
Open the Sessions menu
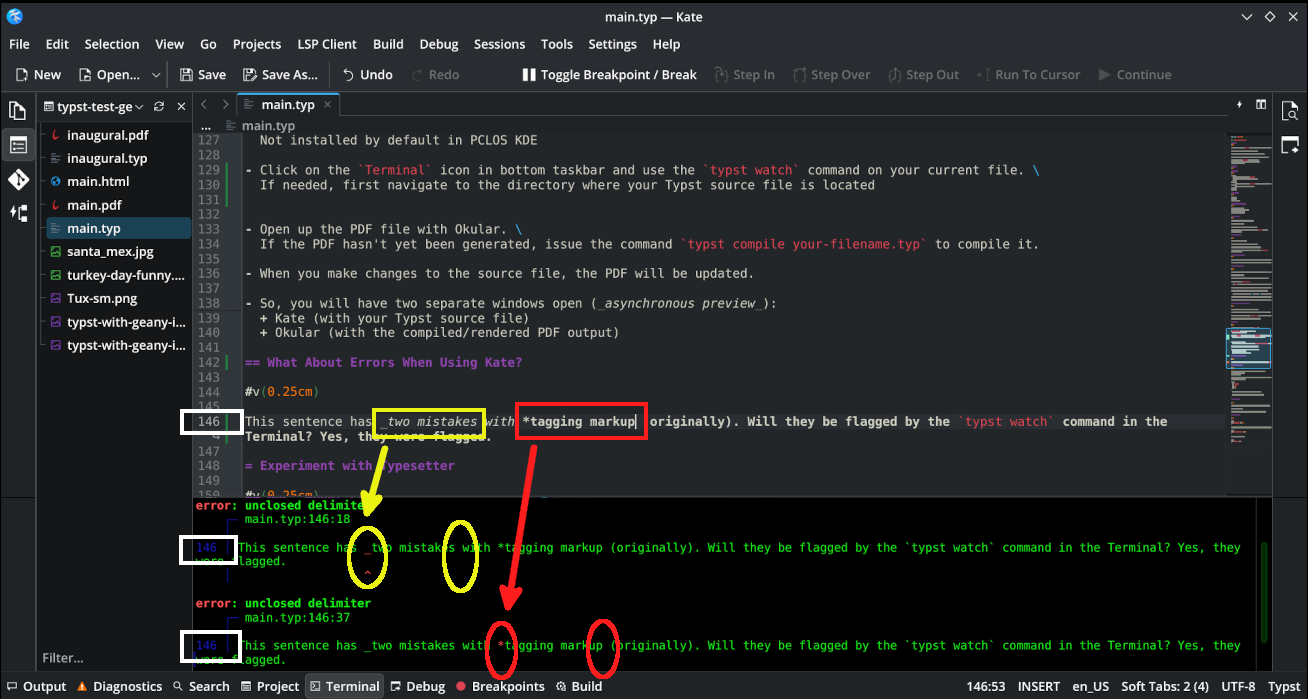coord(499,44)
